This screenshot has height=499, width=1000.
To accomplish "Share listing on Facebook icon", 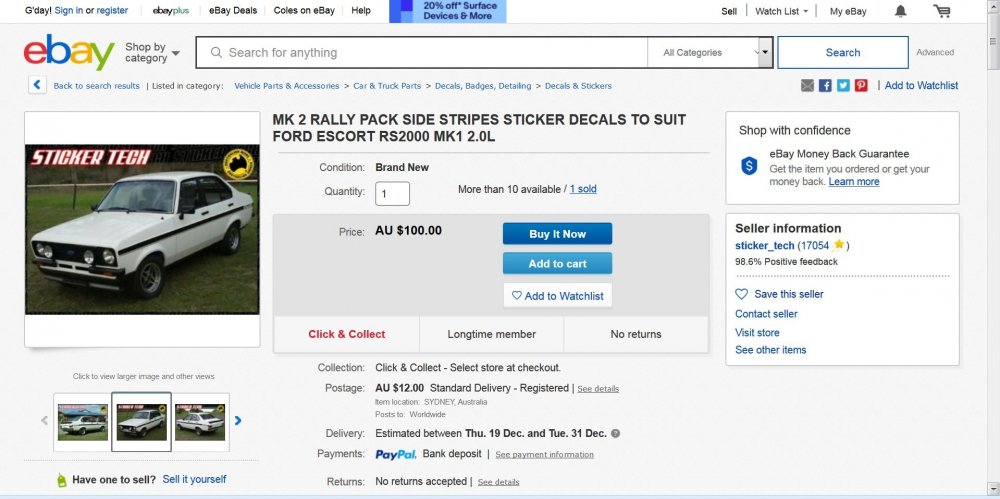I will pos(825,86).
